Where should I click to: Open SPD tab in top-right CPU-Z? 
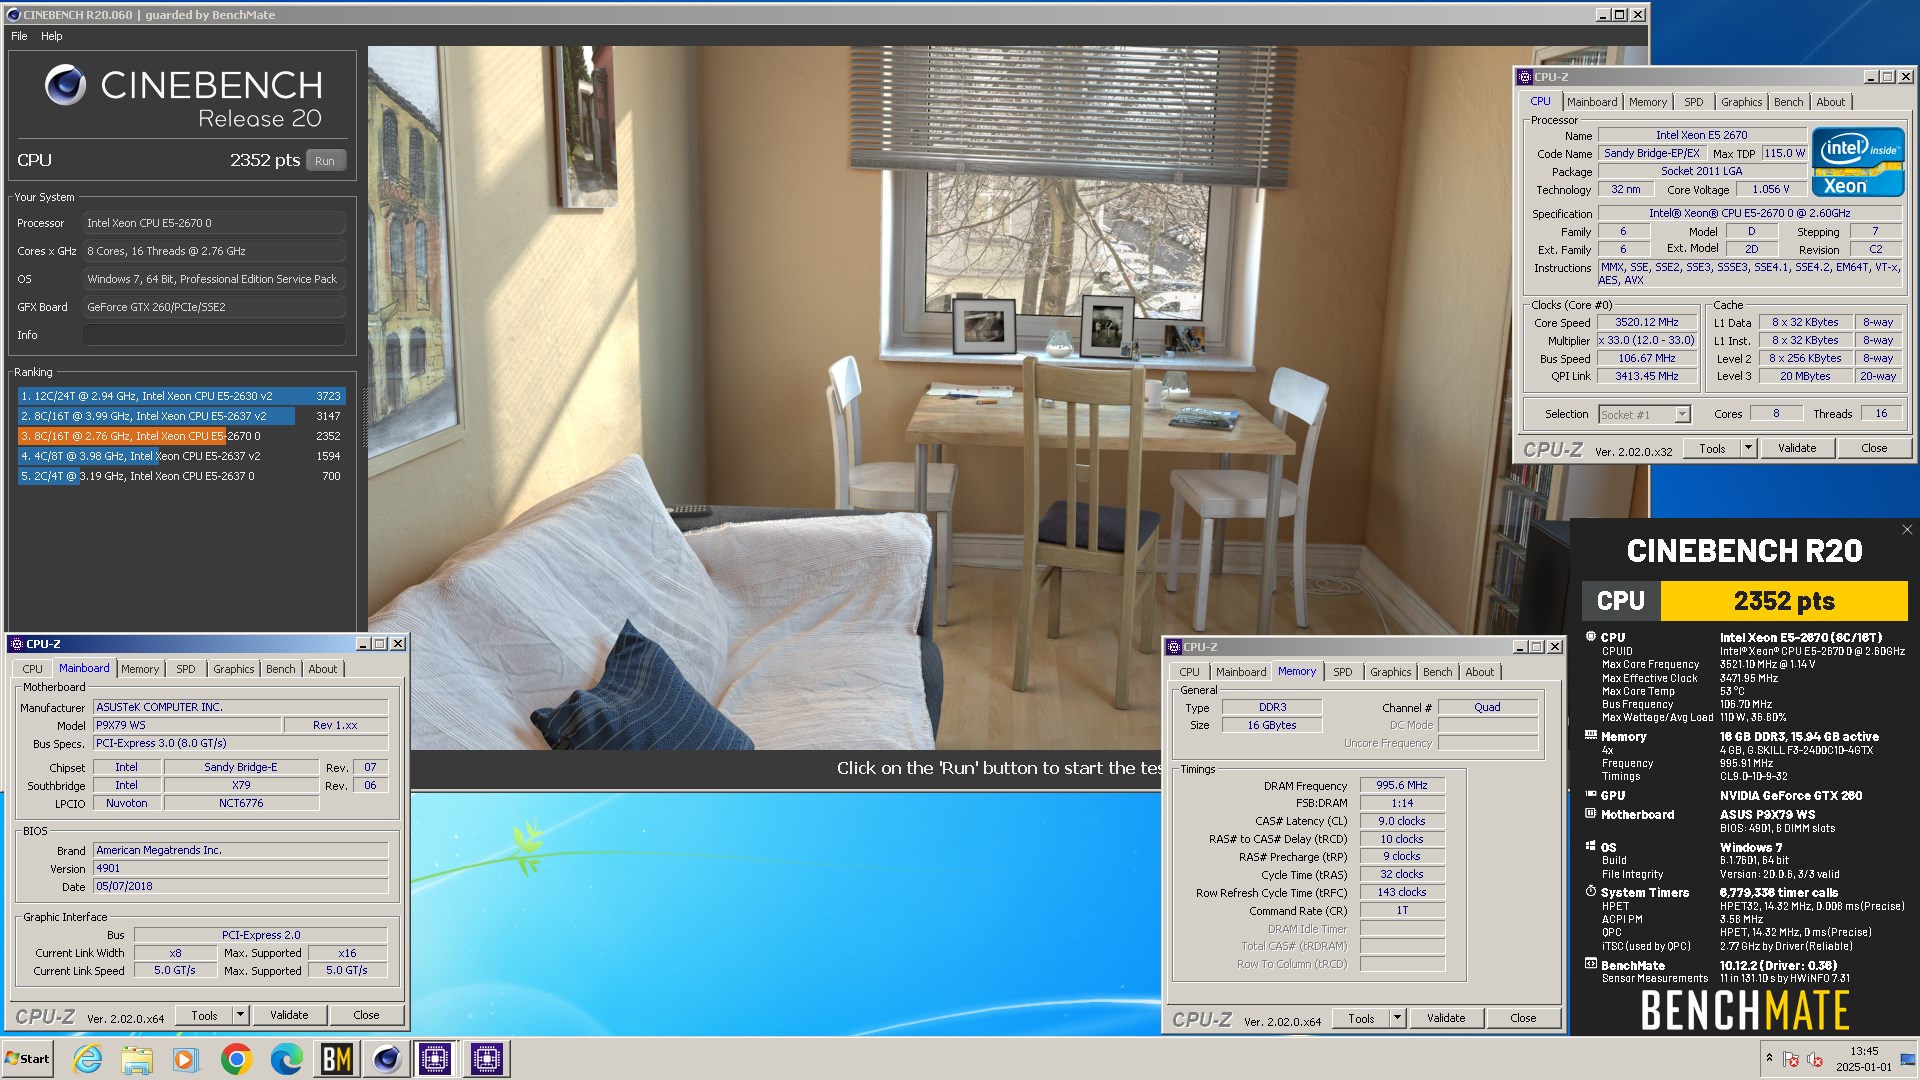pyautogui.click(x=1693, y=102)
